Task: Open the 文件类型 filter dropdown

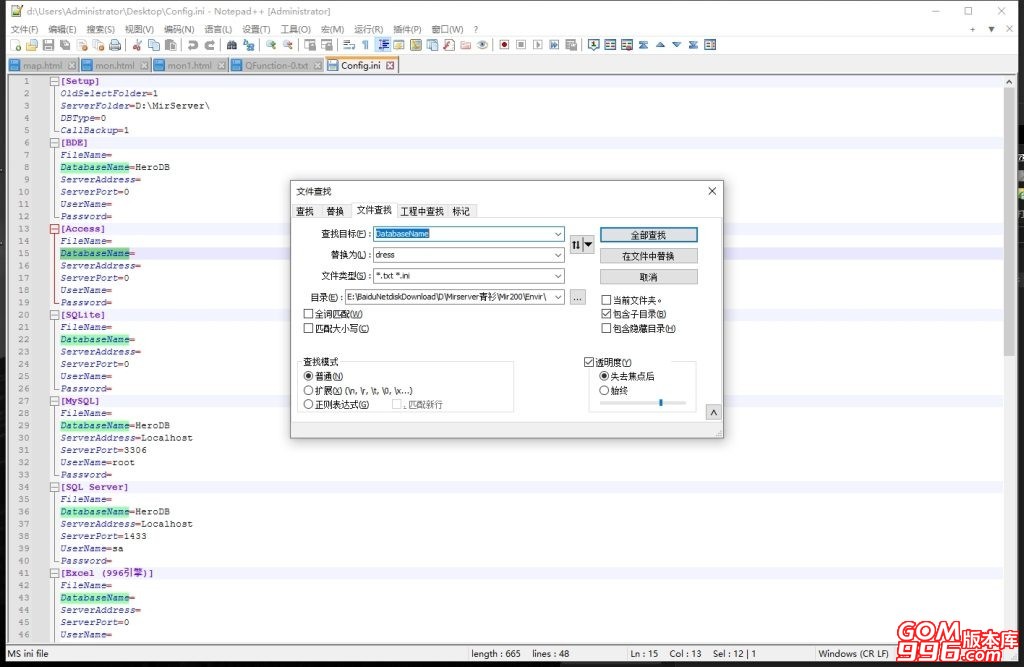Action: point(559,276)
